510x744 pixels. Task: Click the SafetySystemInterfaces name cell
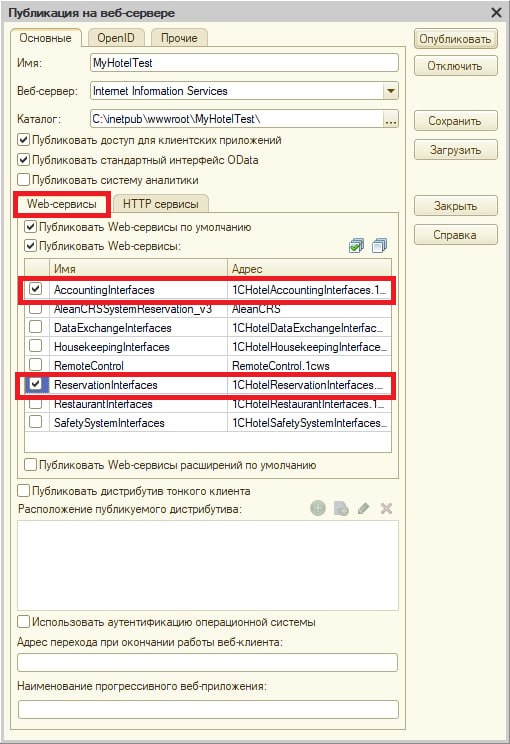click(x=138, y=423)
